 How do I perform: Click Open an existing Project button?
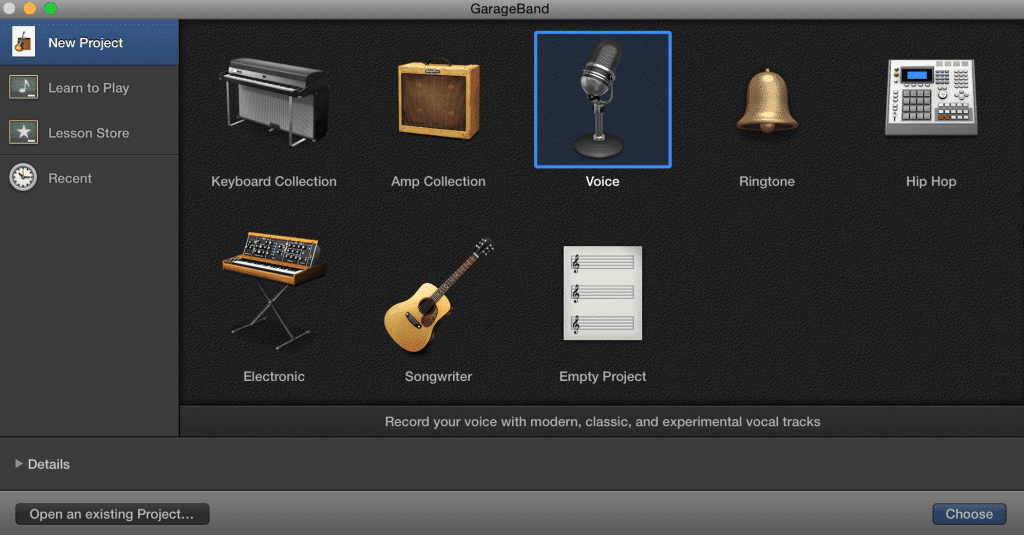112,514
